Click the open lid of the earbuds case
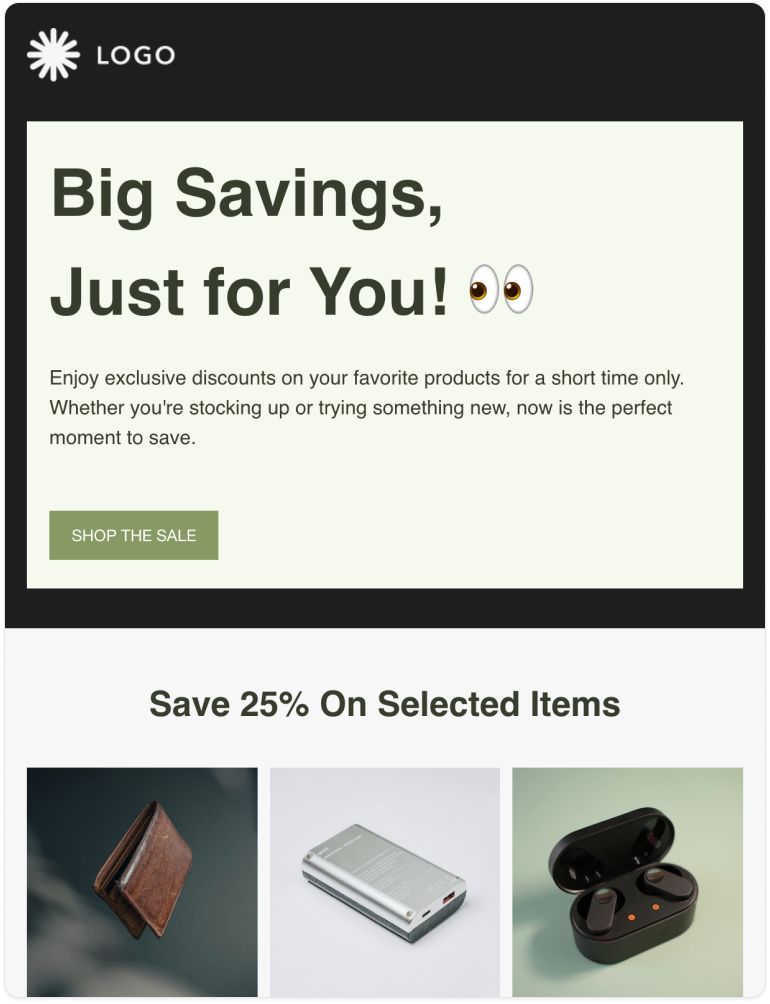Viewport: 770px width, 1004px height. (614, 839)
